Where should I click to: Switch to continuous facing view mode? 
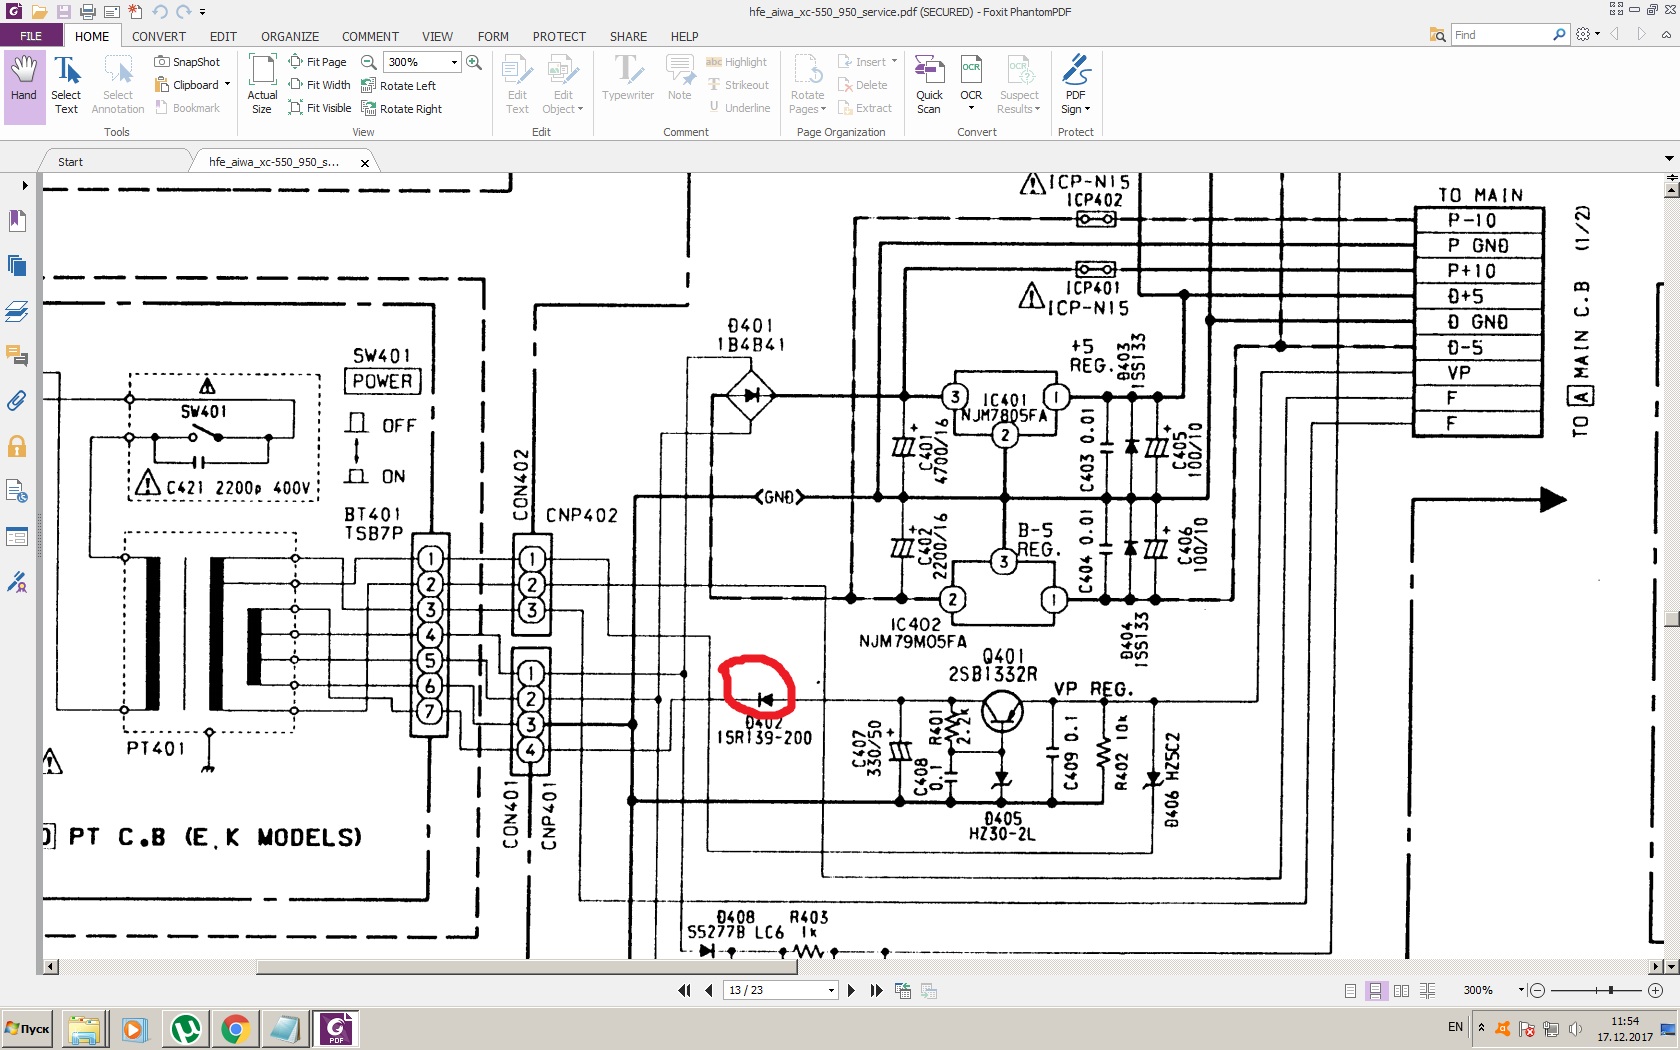1427,990
